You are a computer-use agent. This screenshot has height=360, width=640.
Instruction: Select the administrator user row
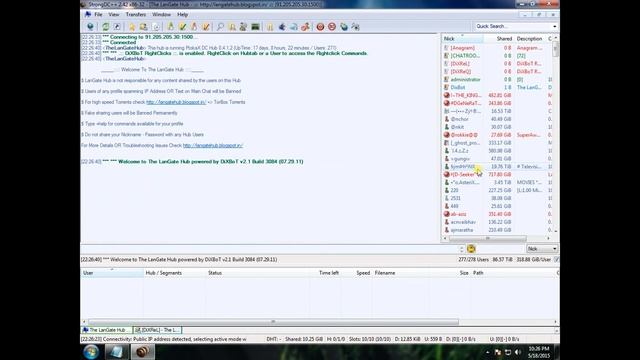(x=496, y=80)
